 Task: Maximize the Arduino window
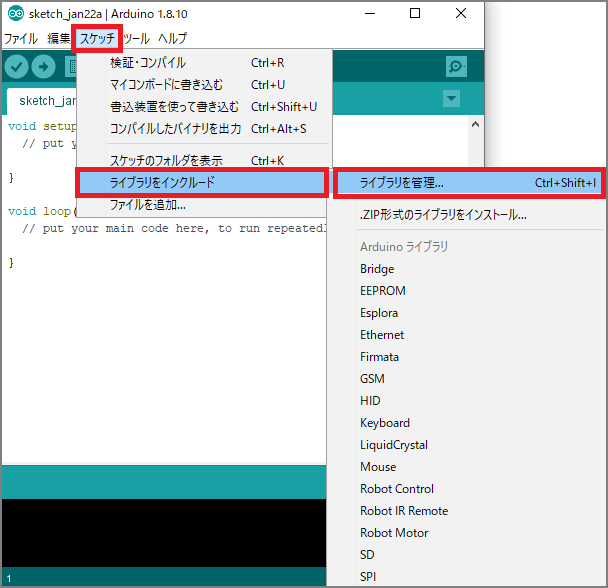pos(415,13)
